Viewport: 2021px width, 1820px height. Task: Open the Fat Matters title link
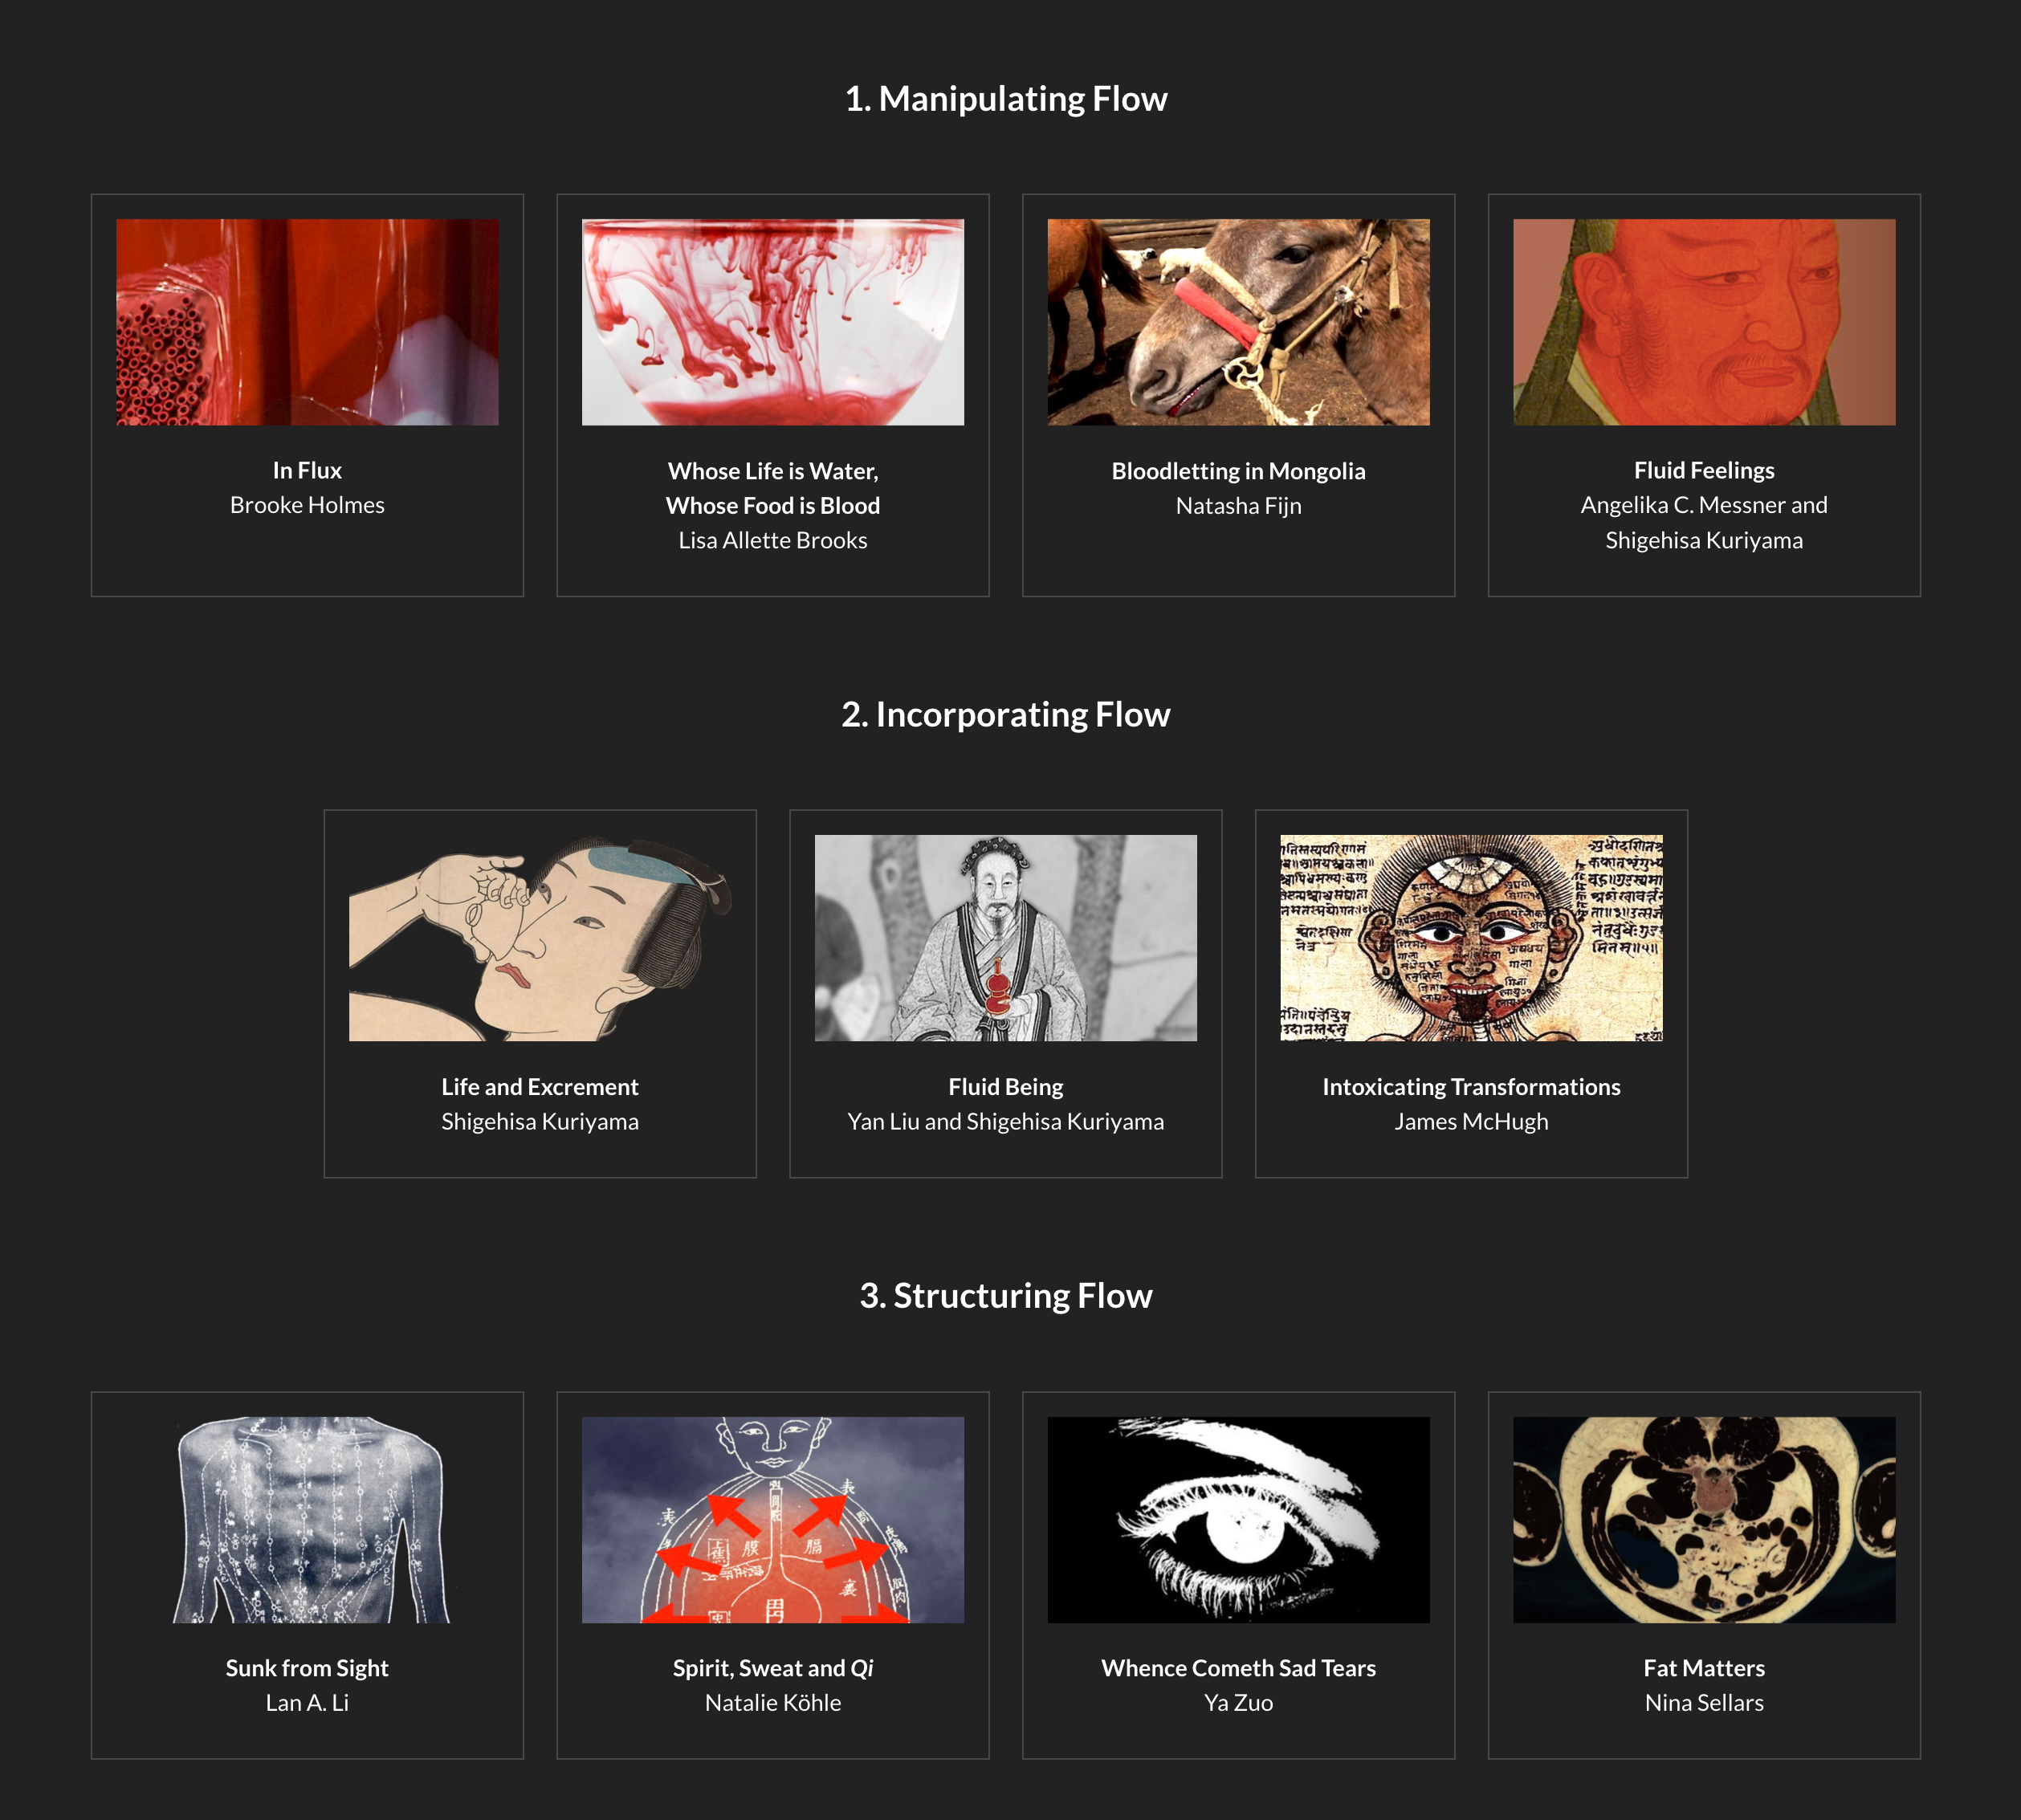(1704, 1668)
